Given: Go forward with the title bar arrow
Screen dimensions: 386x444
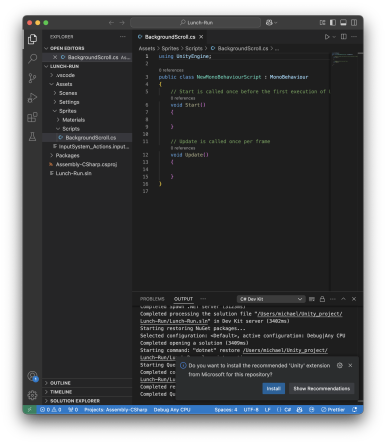Looking at the screenshot, I should 122,23.
